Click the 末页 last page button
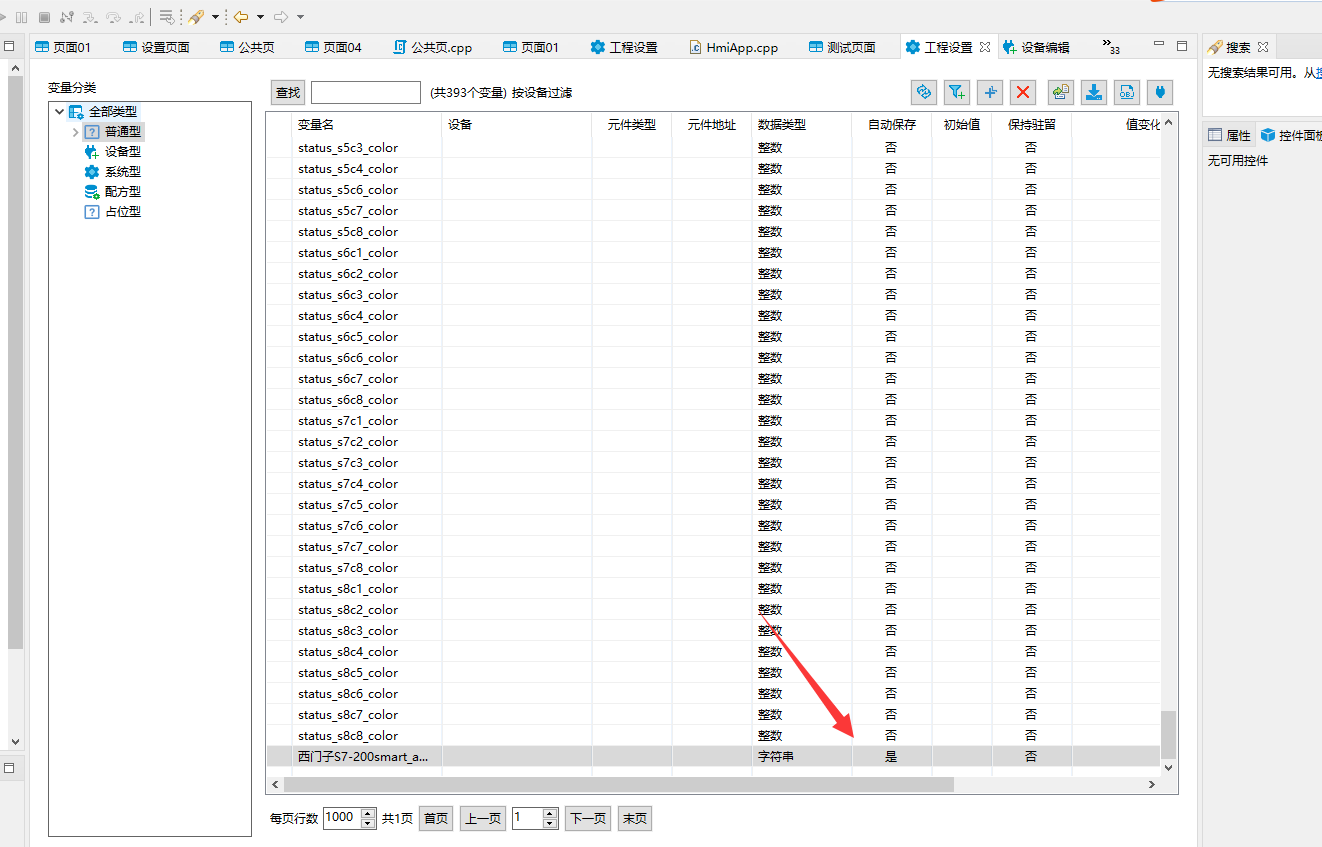The width and height of the screenshot is (1322, 847). coord(635,818)
